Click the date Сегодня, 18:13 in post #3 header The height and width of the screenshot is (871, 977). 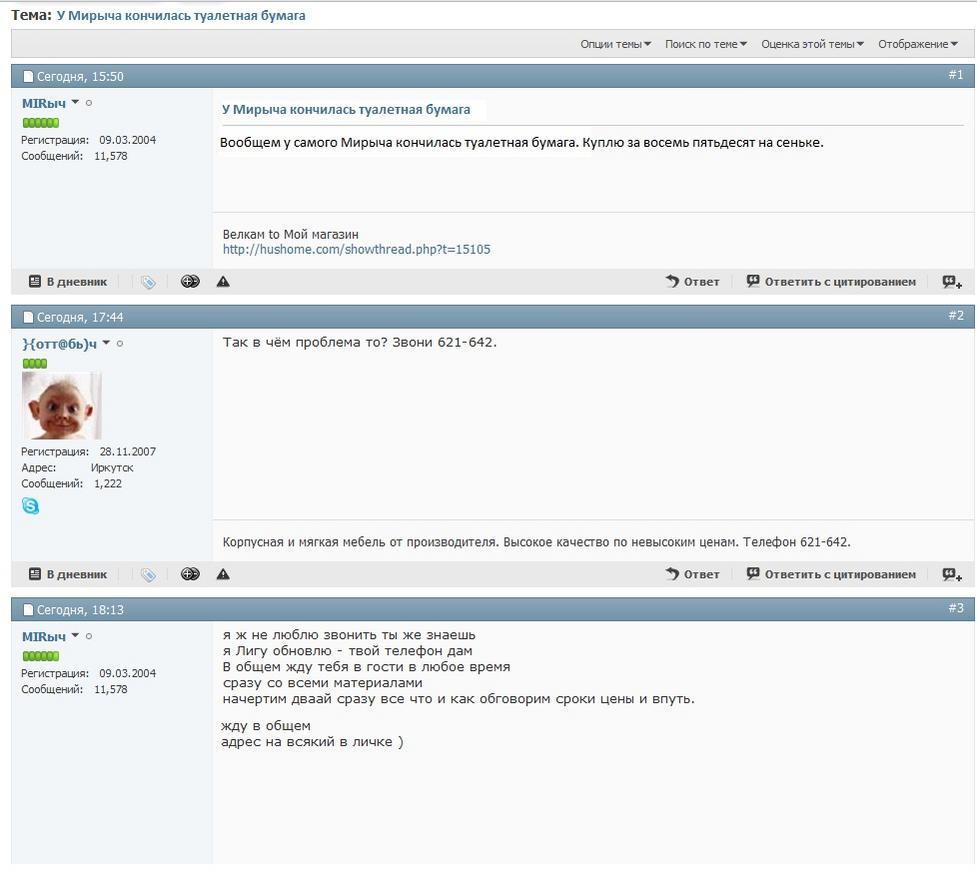click(x=80, y=609)
